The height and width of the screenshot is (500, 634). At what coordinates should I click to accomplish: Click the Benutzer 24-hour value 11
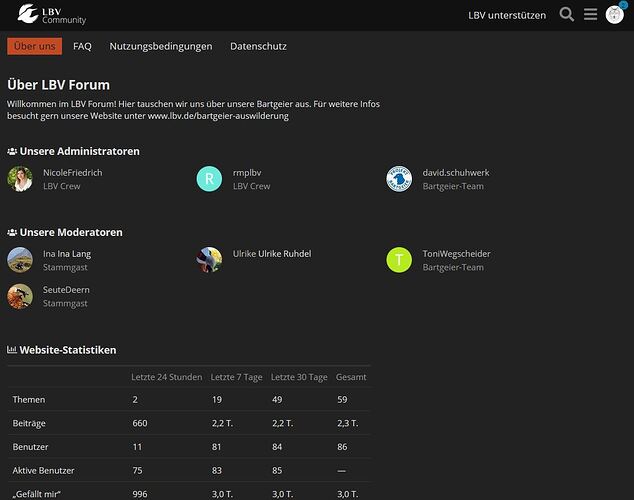[x=137, y=447]
